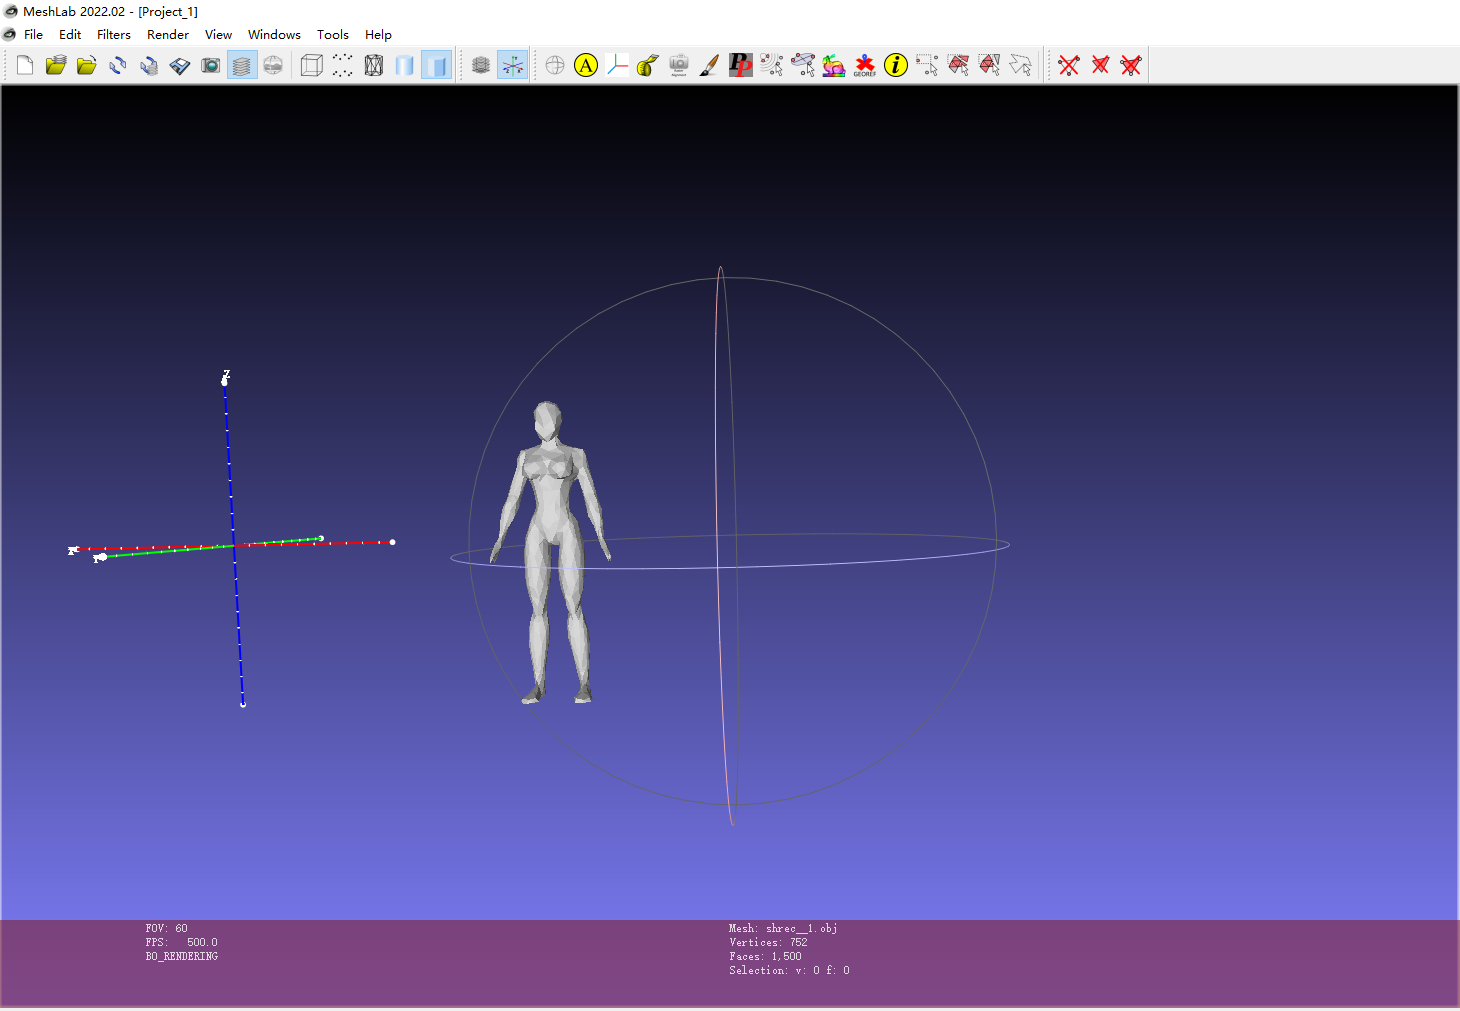The height and width of the screenshot is (1011, 1460).
Task: Select the Select Vertices tool
Action: pos(927,66)
